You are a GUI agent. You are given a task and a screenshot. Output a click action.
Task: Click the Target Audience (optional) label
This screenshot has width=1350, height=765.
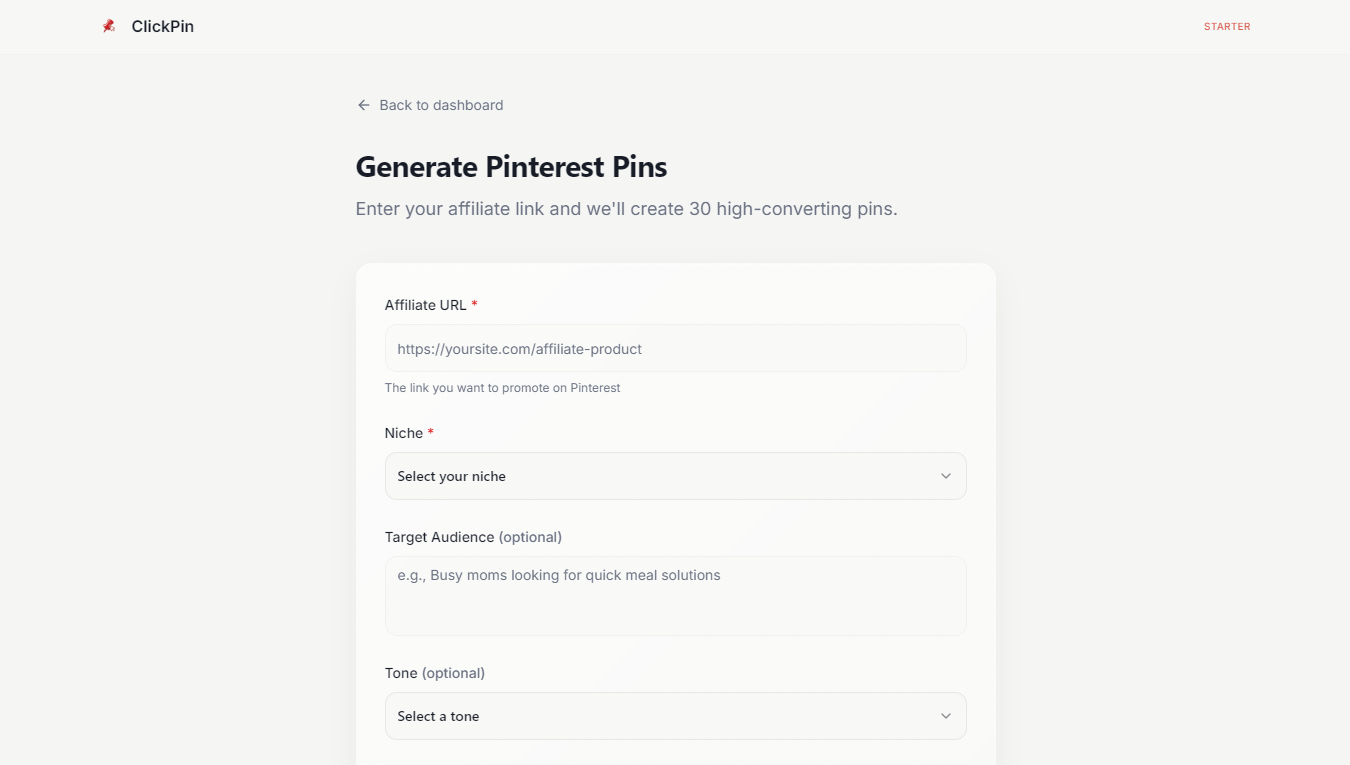(473, 537)
